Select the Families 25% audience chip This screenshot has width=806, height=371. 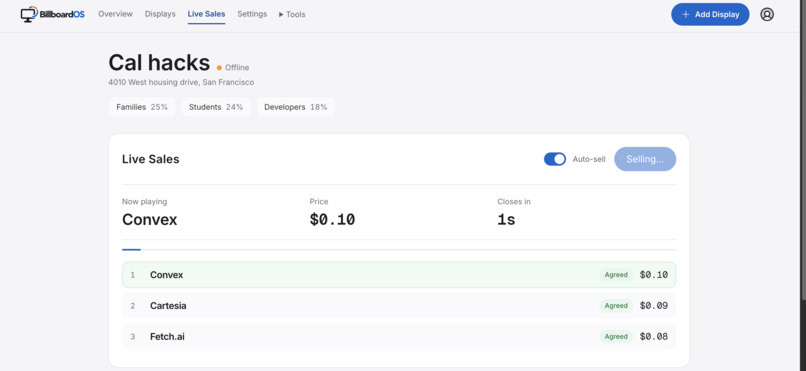[x=142, y=107]
